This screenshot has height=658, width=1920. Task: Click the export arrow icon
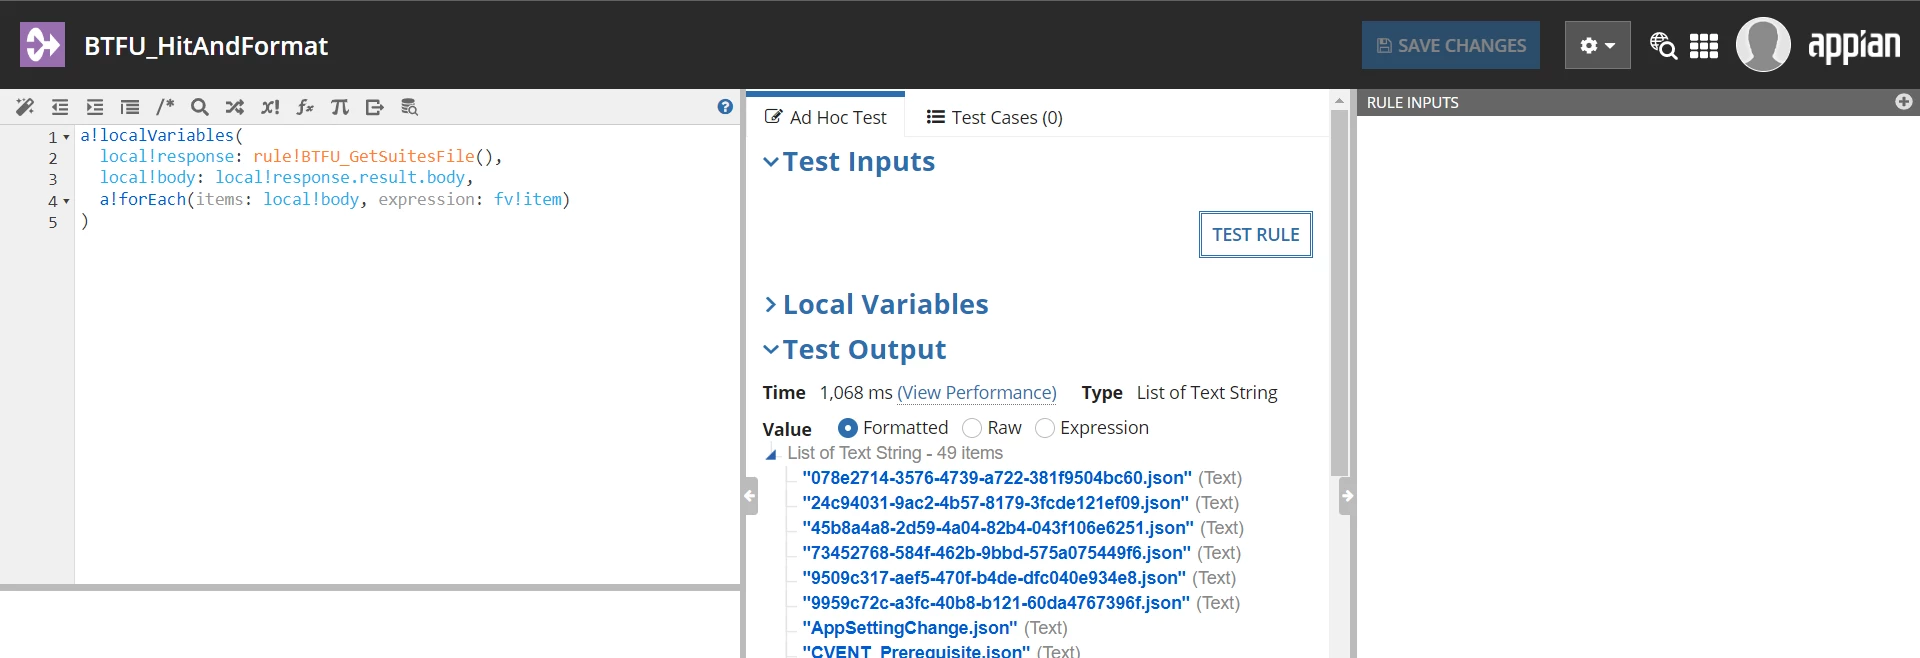tap(375, 107)
